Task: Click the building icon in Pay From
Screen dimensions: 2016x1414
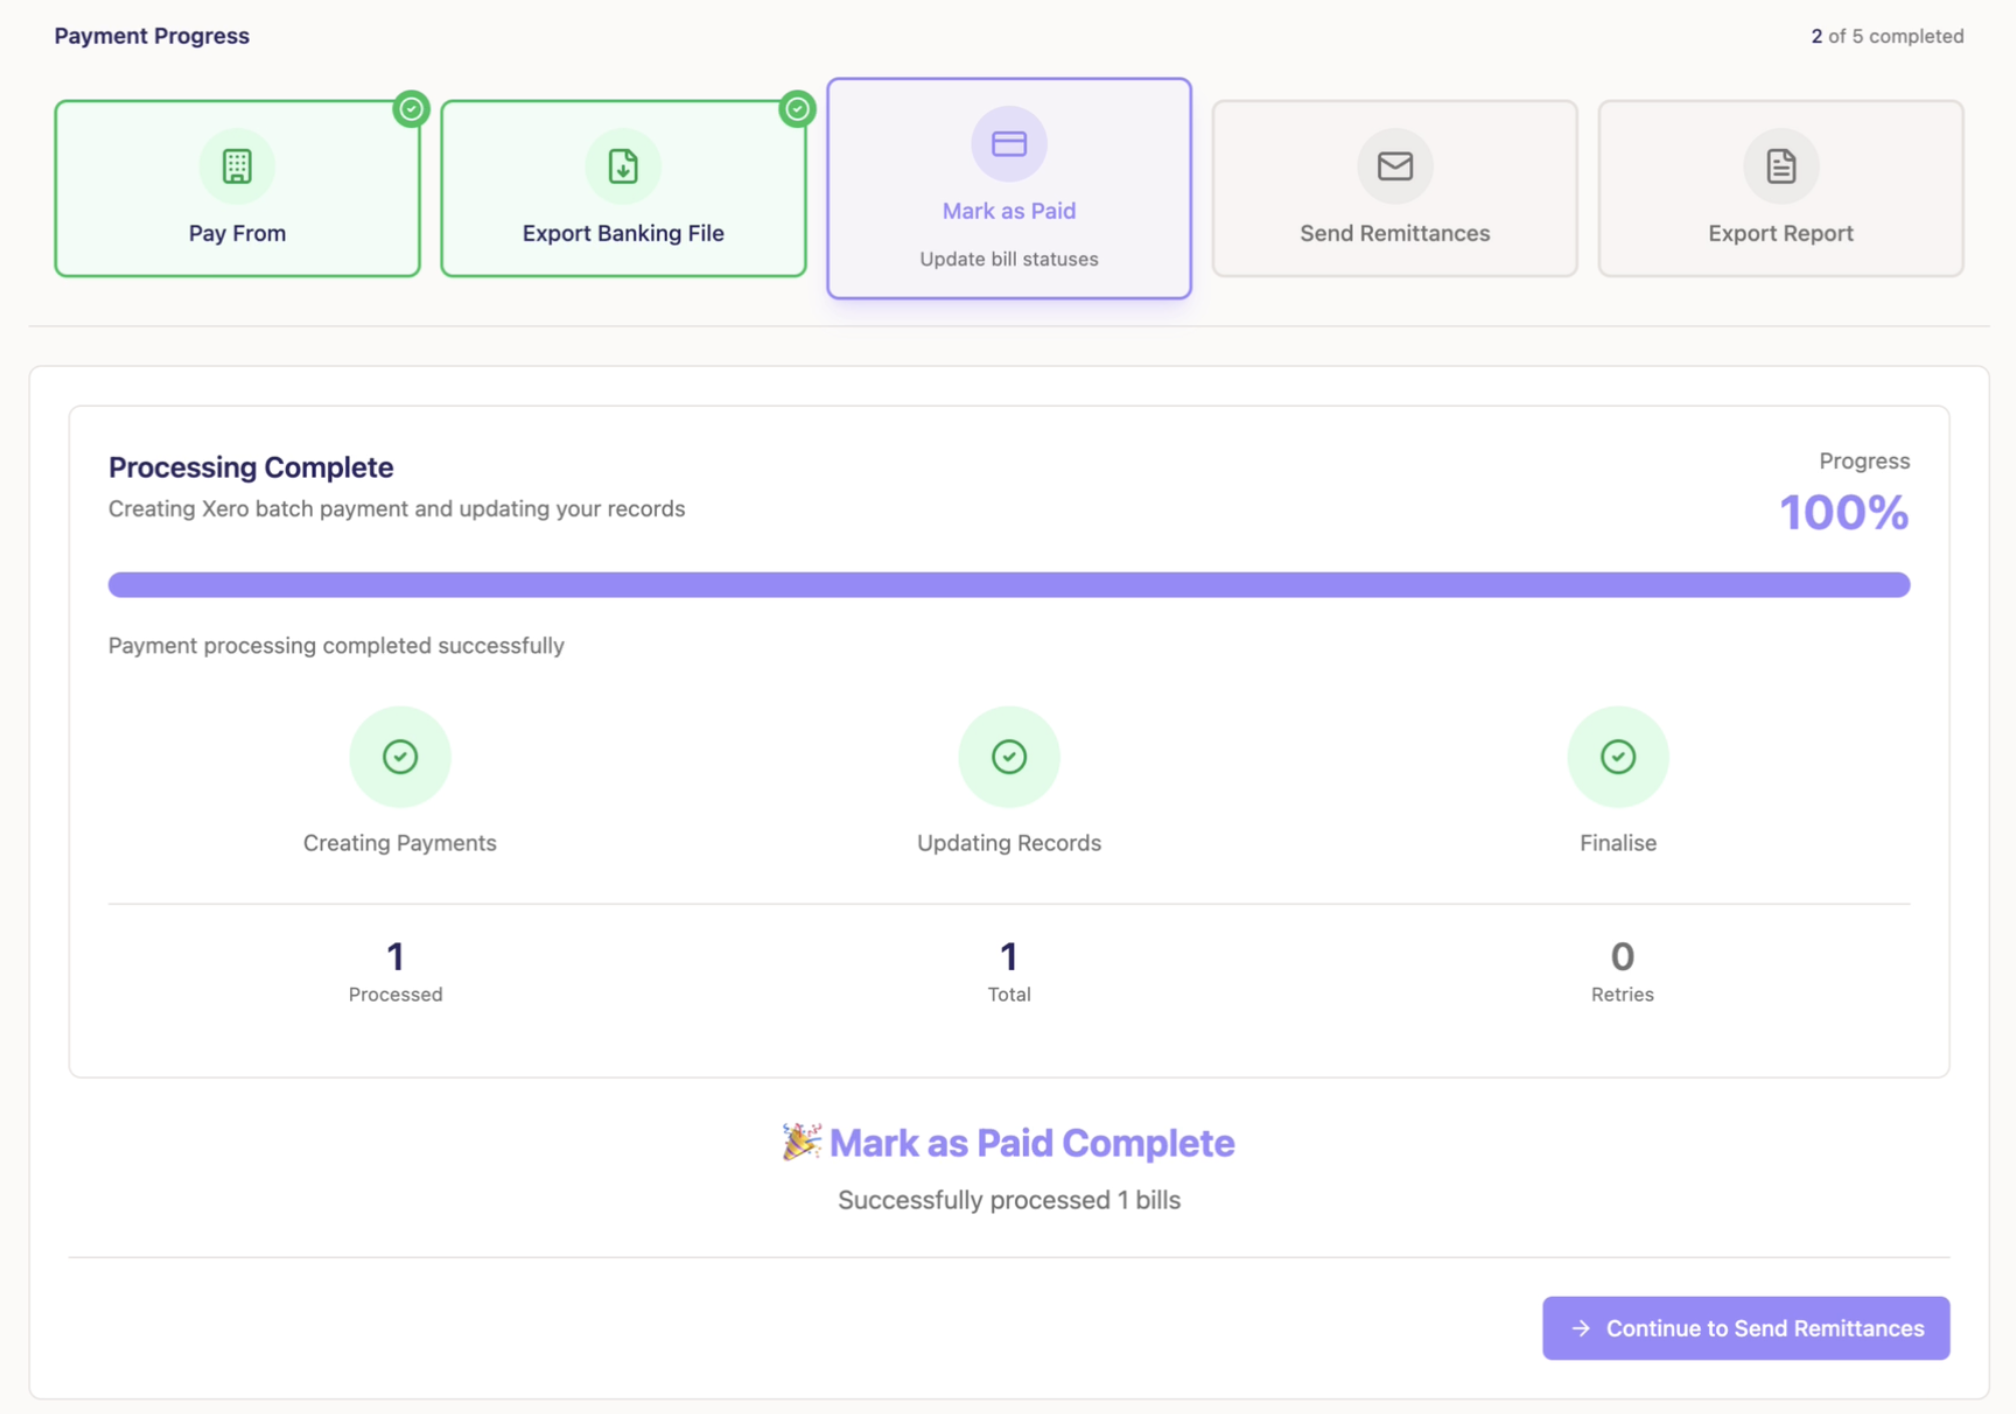Action: [x=237, y=166]
